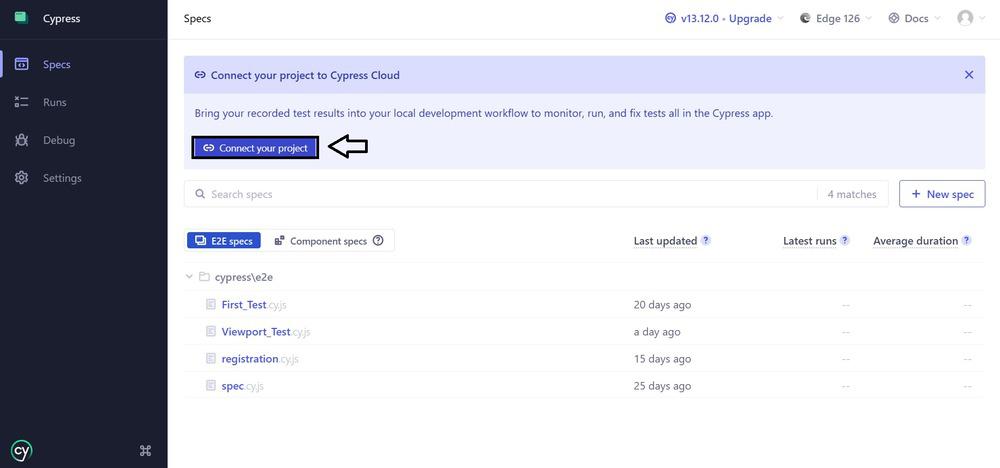The height and width of the screenshot is (468, 1000).
Task: Click the Settings gear icon in sidebar
Action: click(x=22, y=178)
